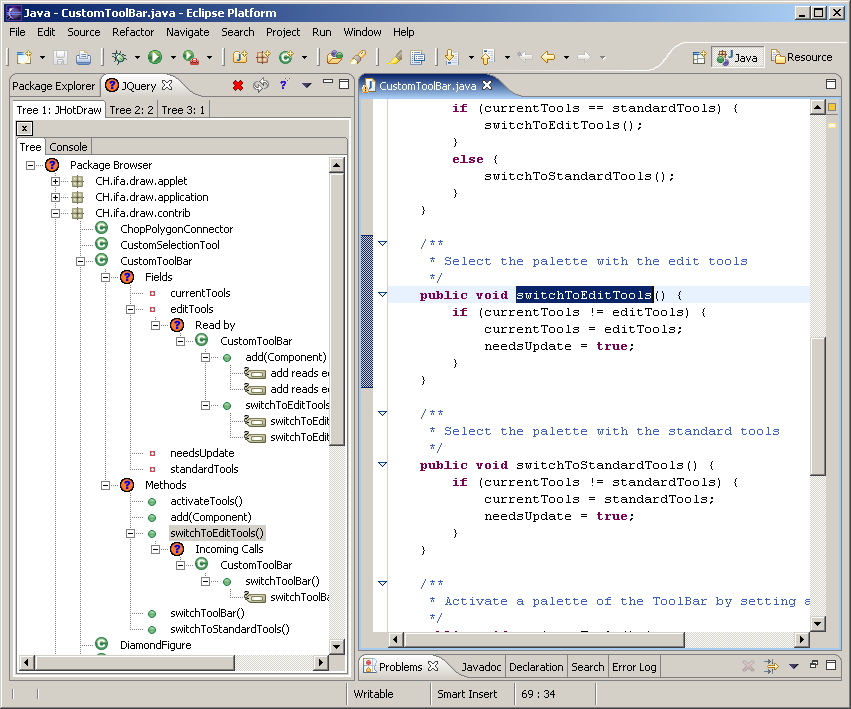Click the New Java Class icon
851x709 pixels.
click(x=286, y=57)
